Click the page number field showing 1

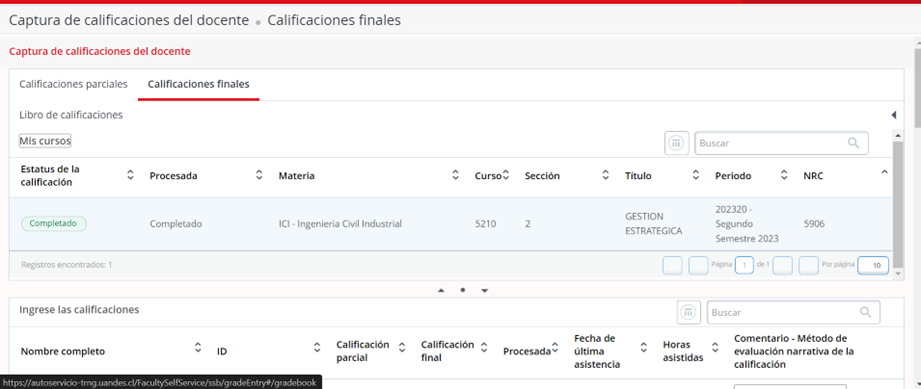pyautogui.click(x=744, y=266)
